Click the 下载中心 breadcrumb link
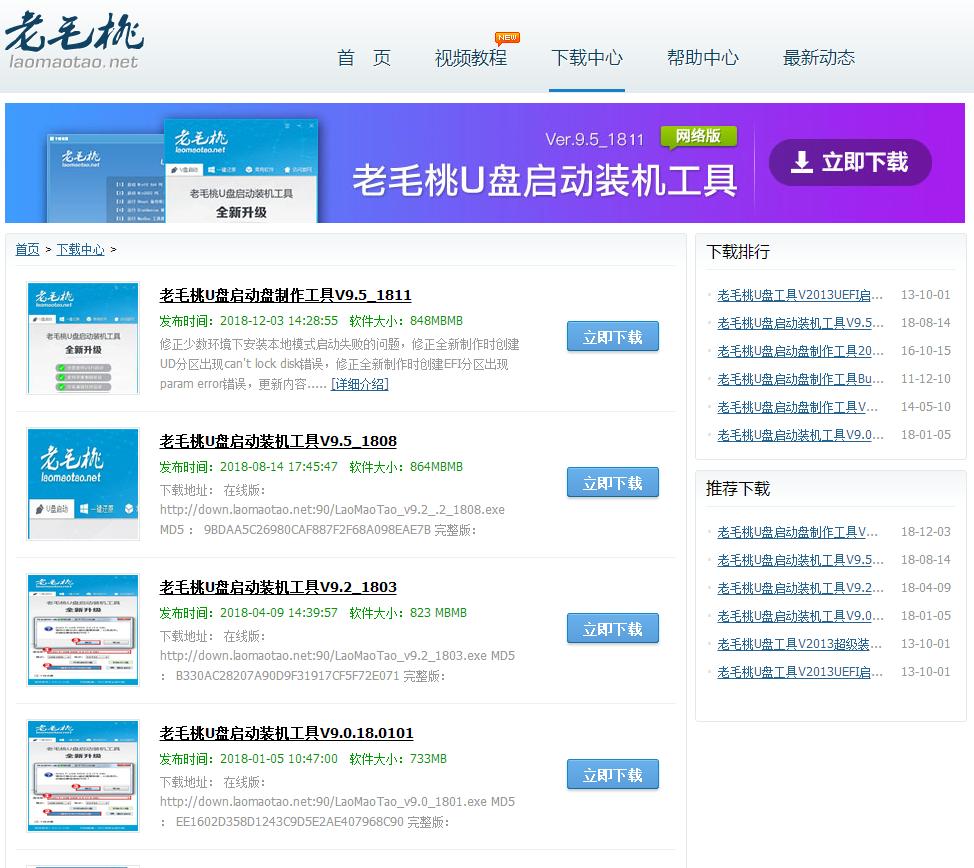974x868 pixels. tap(79, 249)
